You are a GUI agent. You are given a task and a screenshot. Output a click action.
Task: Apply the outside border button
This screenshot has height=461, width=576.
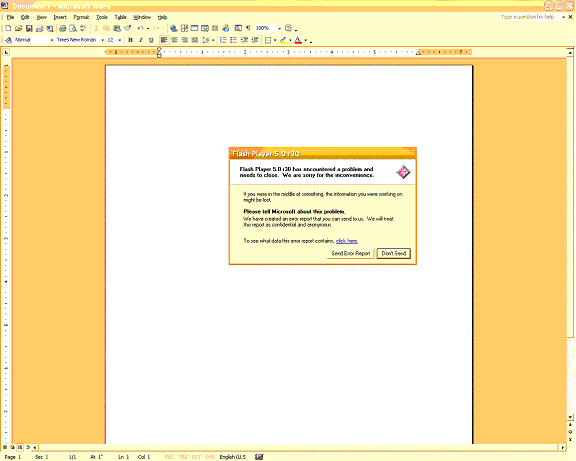[x=268, y=40]
